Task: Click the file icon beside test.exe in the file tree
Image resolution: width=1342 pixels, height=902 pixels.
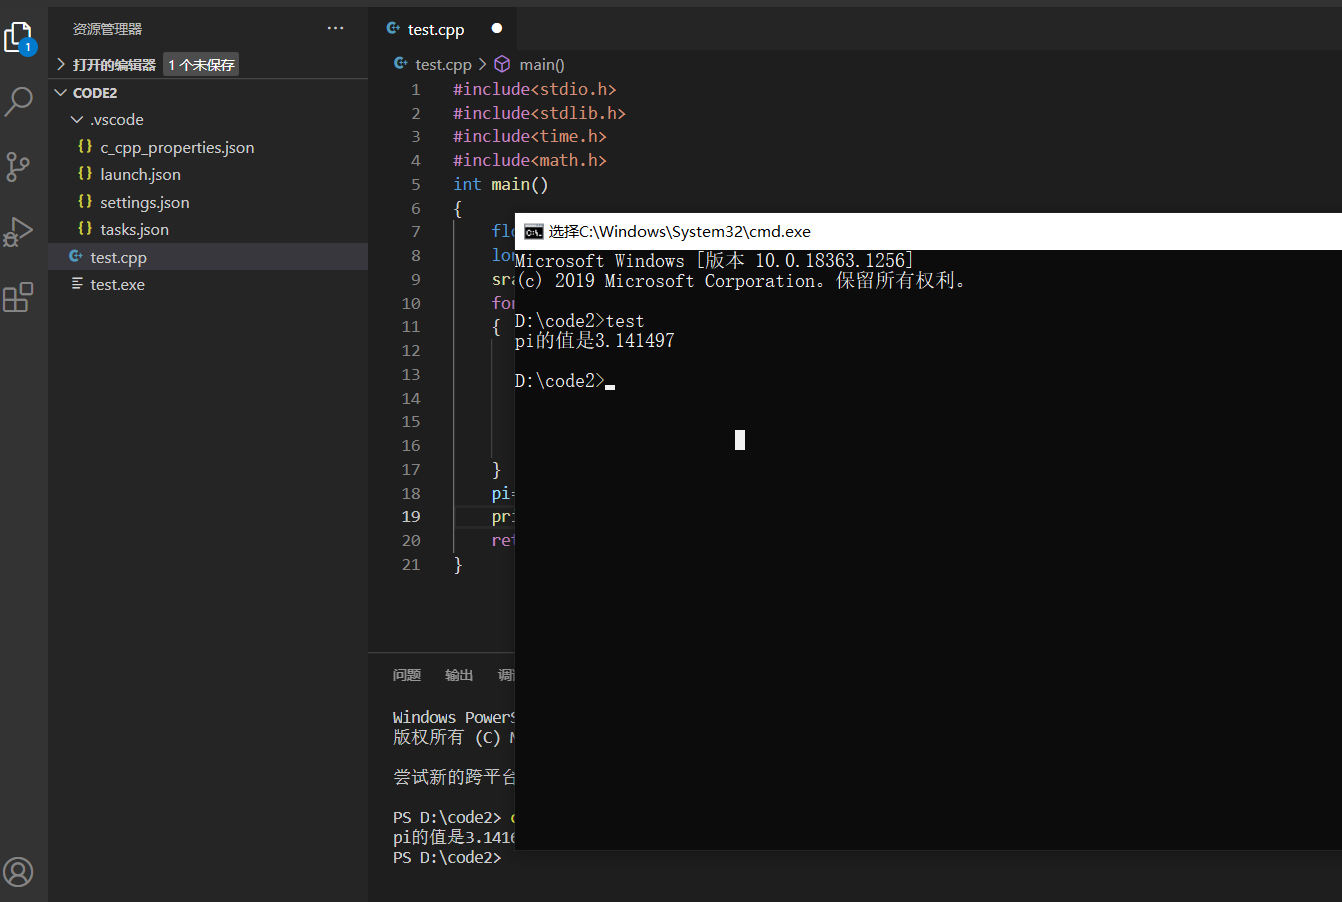Action: [77, 284]
